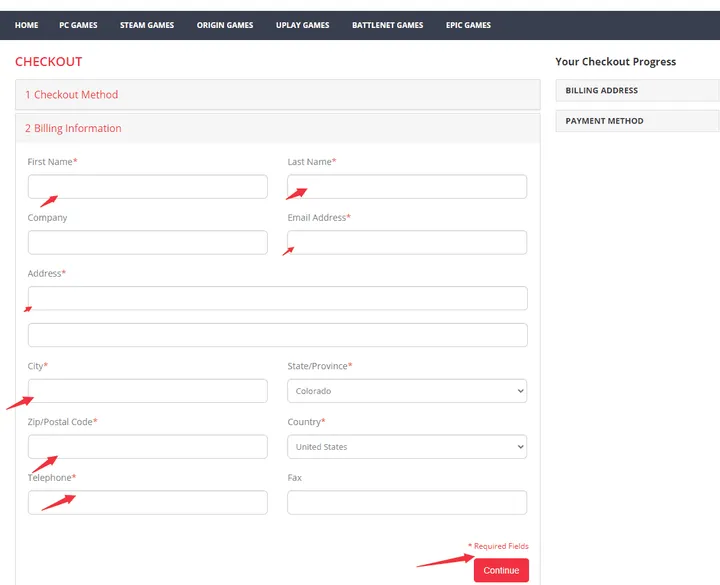Select the Telephone input field
The width and height of the screenshot is (720, 585).
(147, 503)
